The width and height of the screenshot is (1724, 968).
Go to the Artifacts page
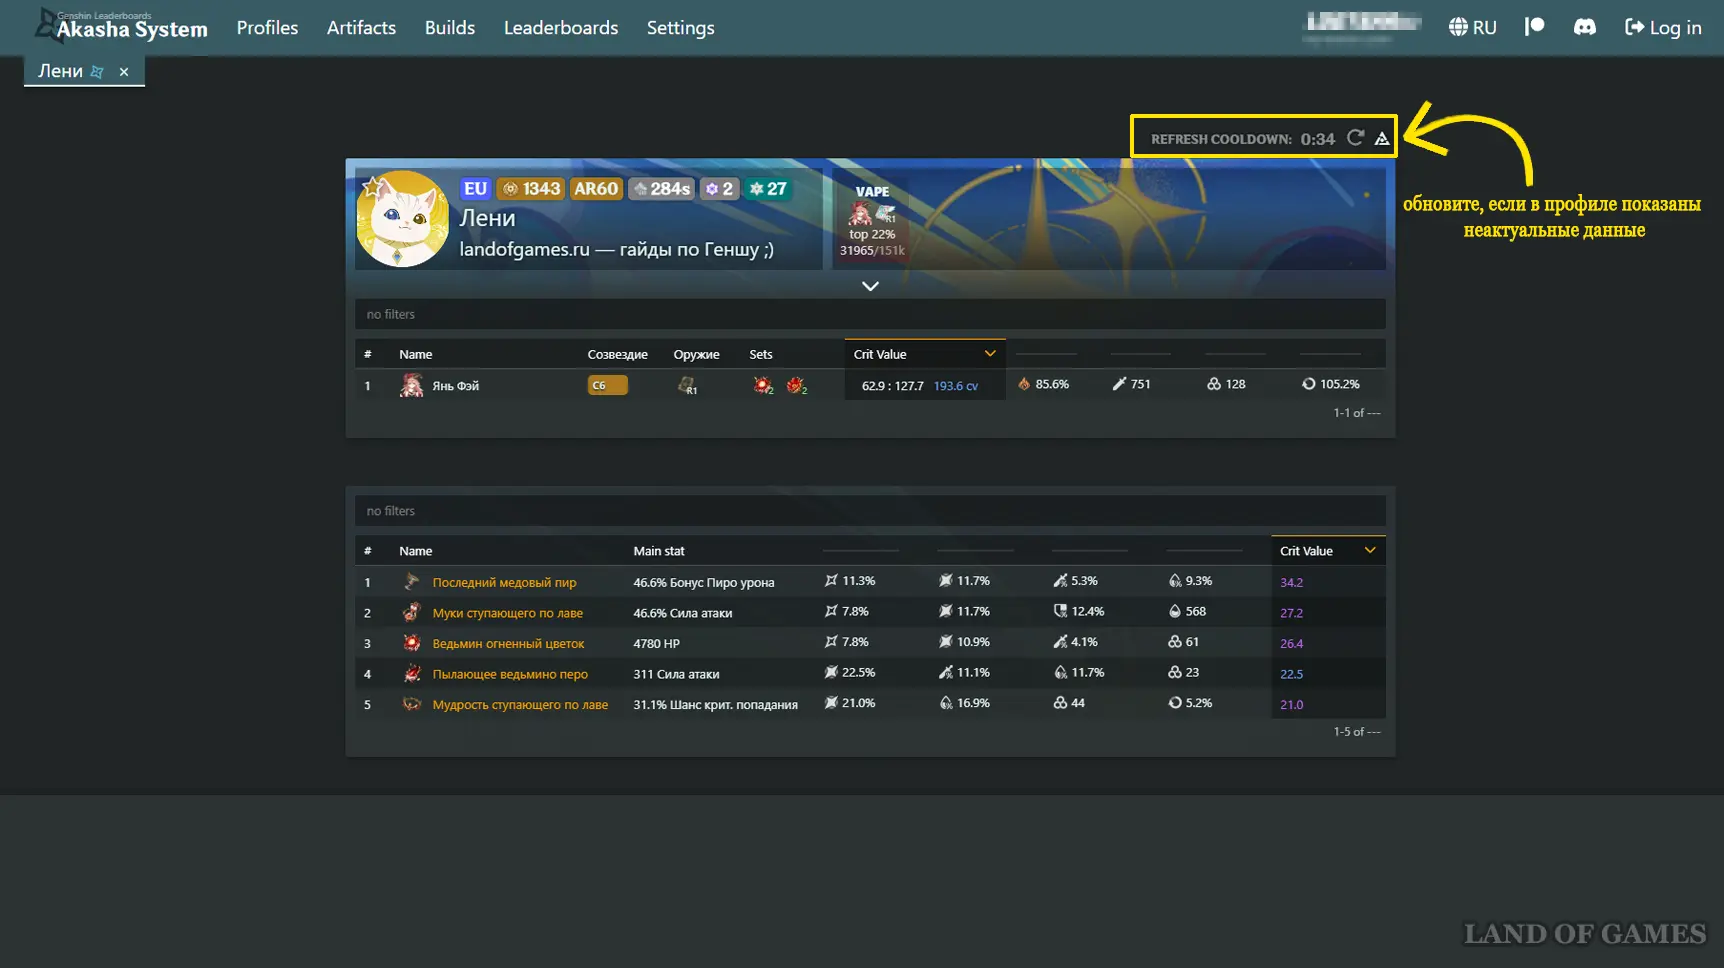(x=361, y=27)
